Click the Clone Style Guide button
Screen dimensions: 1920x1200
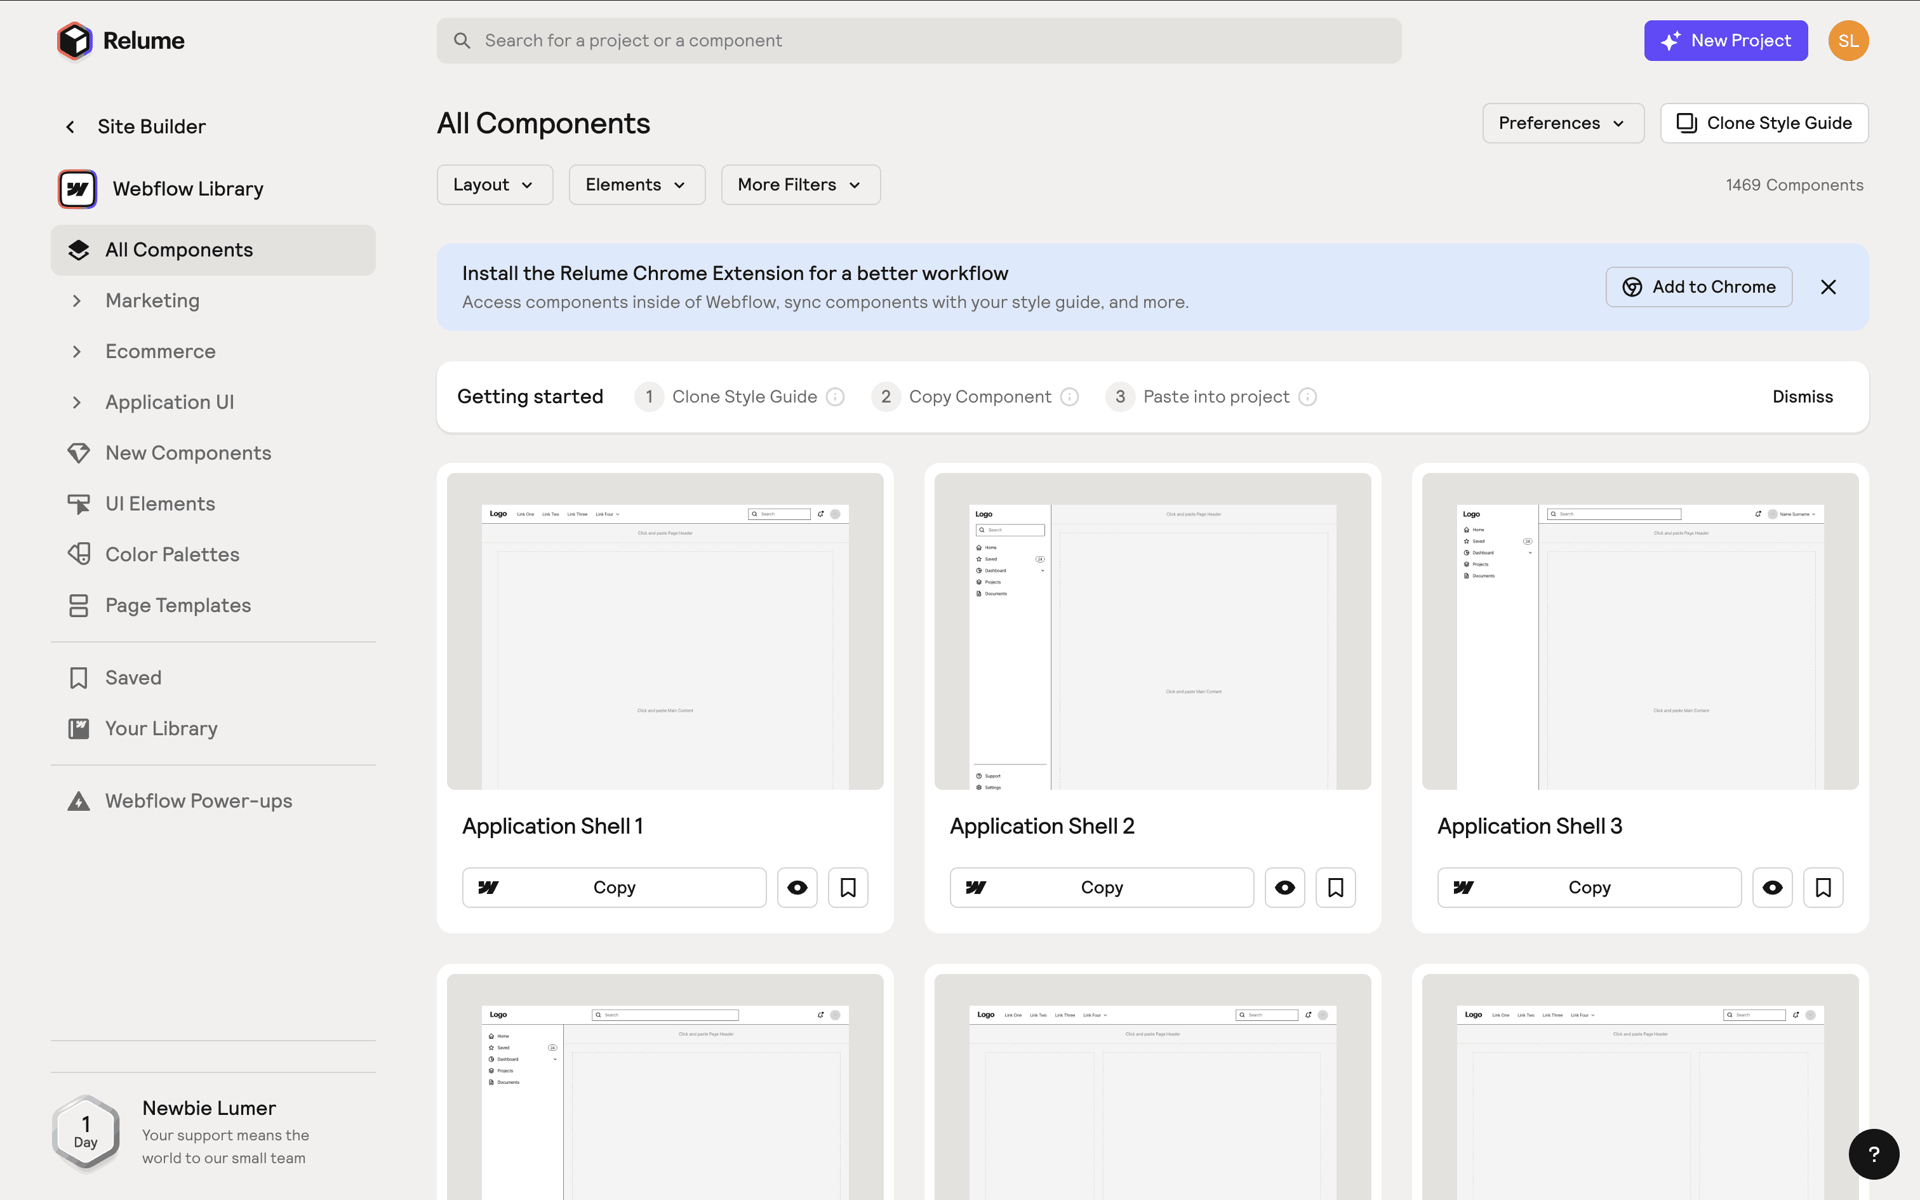click(1764, 123)
